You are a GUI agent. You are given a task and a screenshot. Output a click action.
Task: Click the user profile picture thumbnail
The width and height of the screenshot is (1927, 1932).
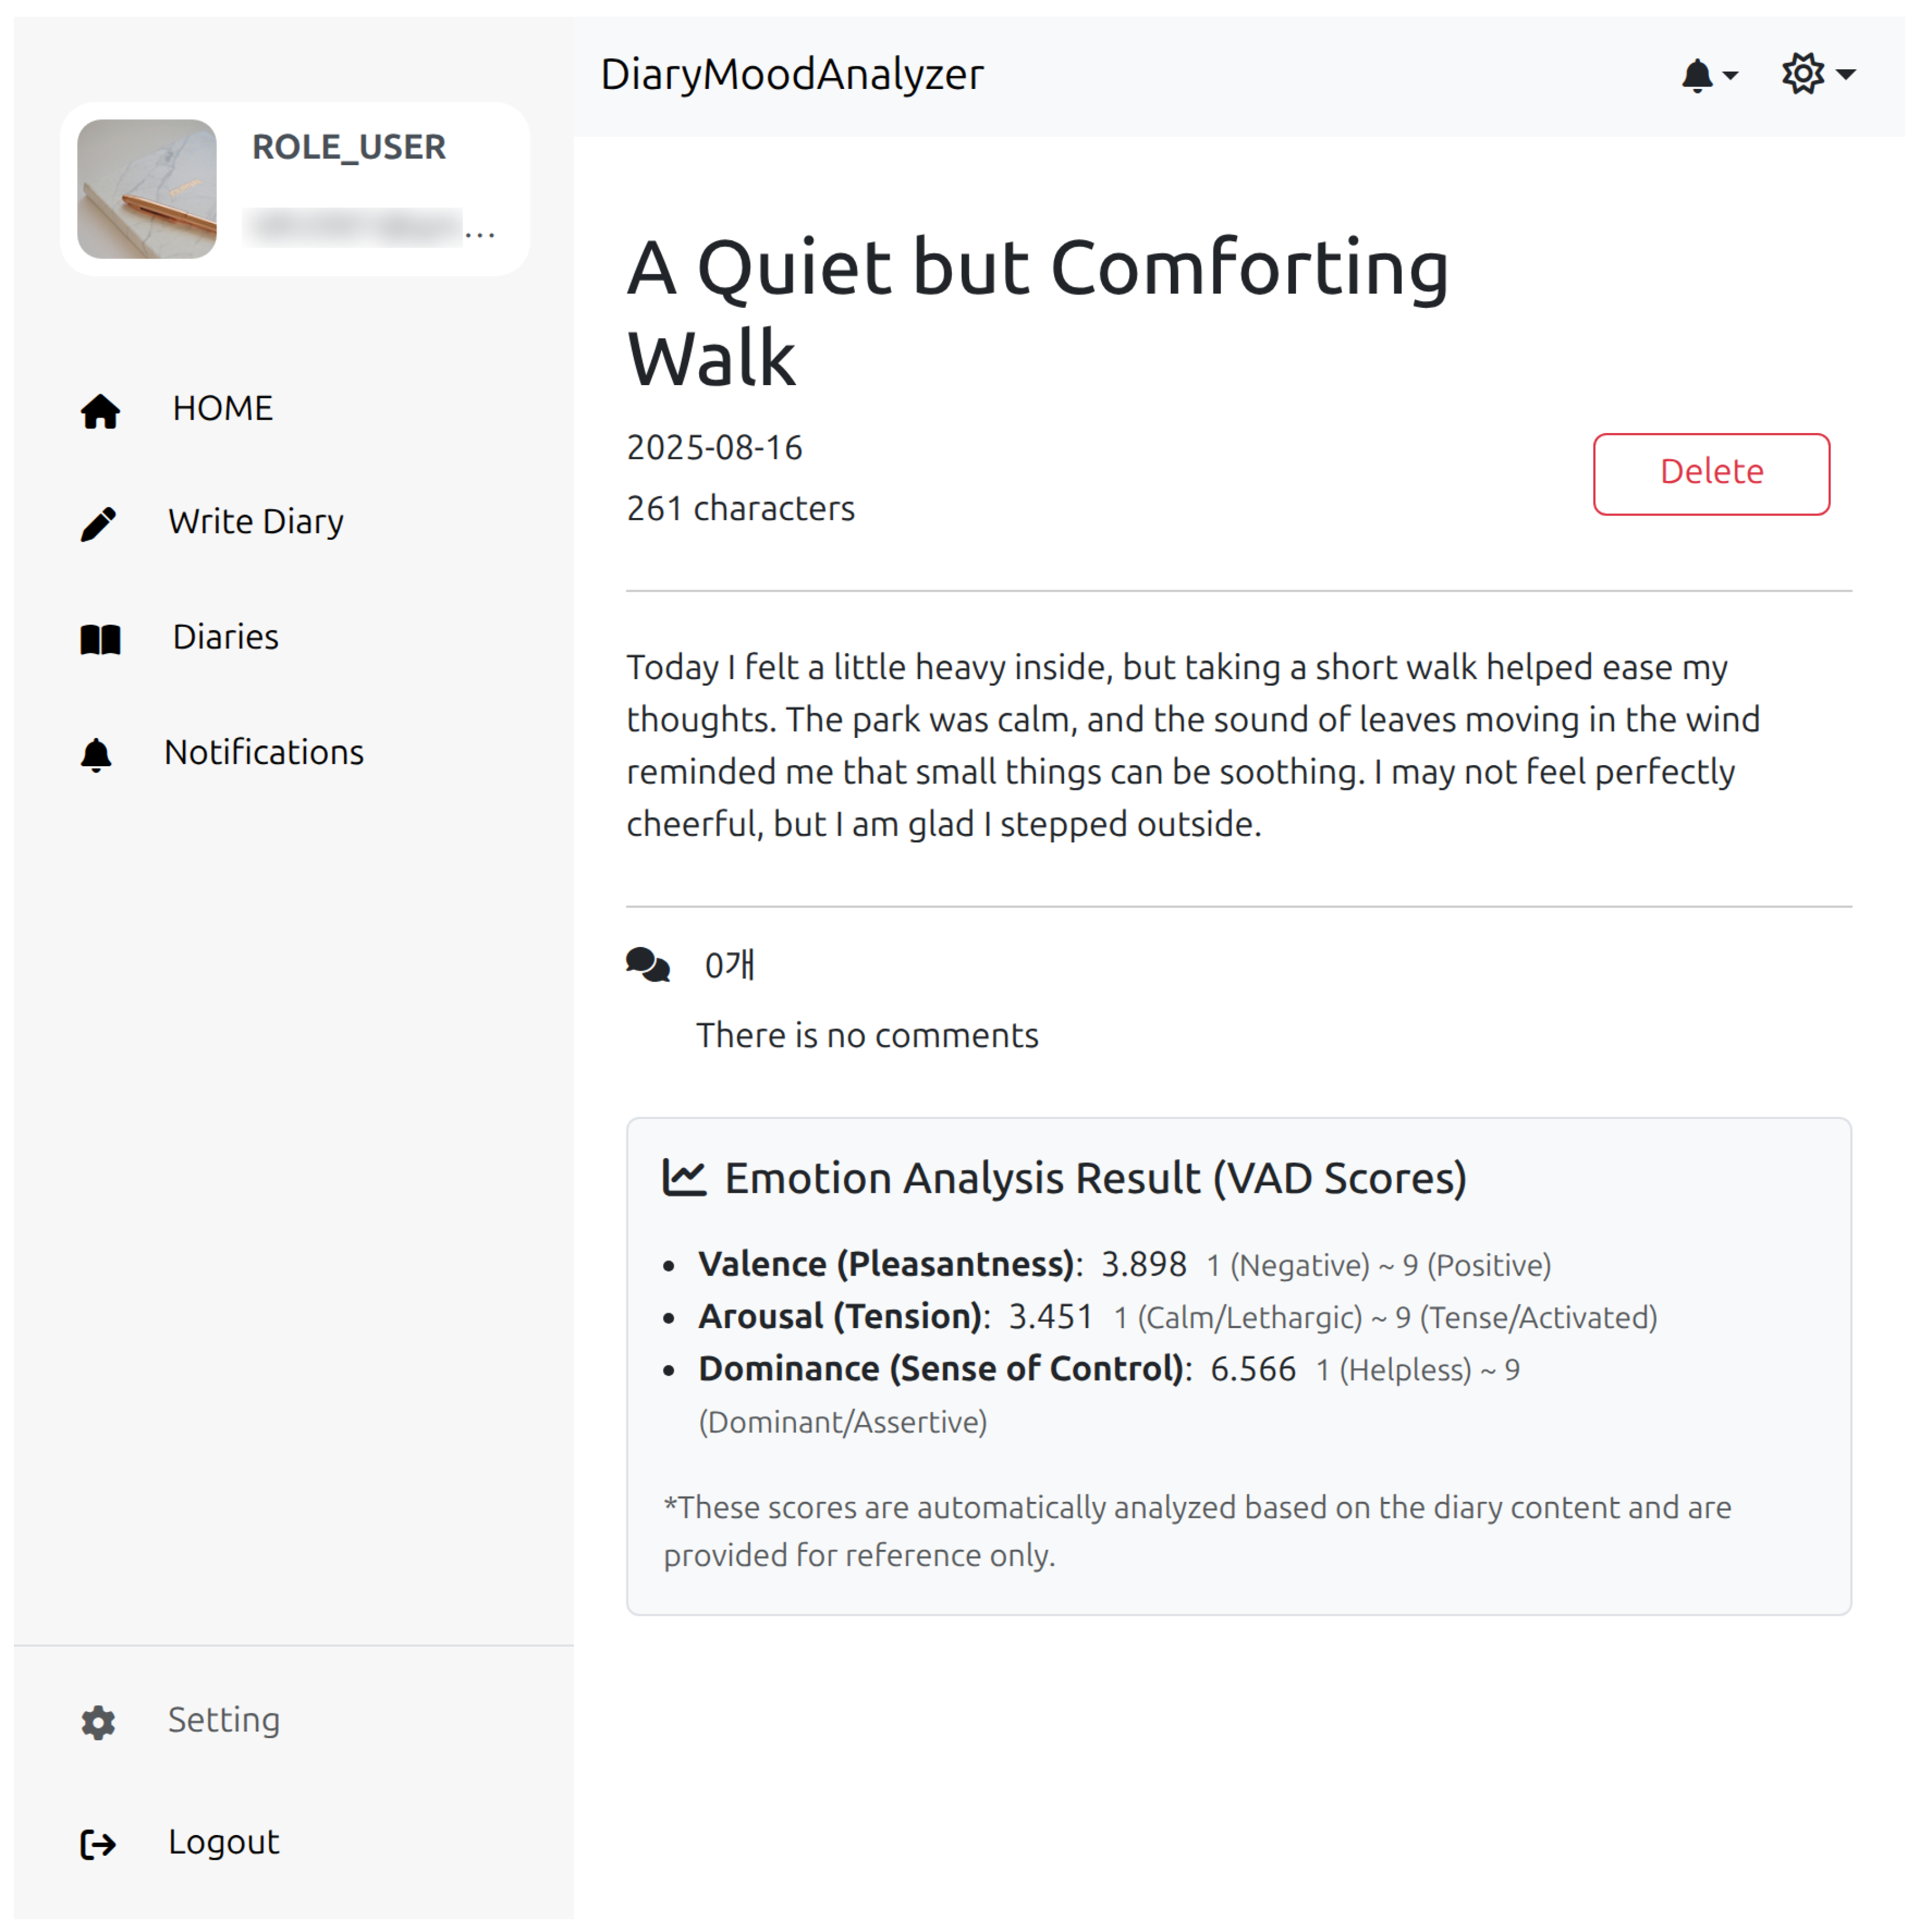click(147, 189)
